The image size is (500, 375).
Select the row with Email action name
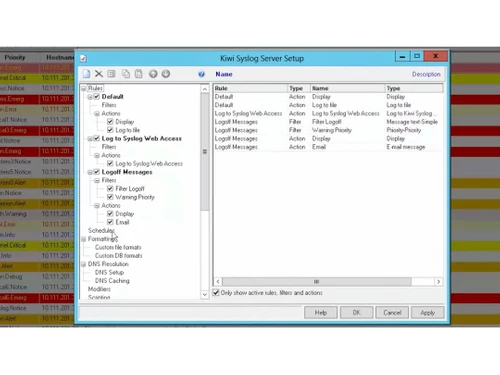coord(328,147)
